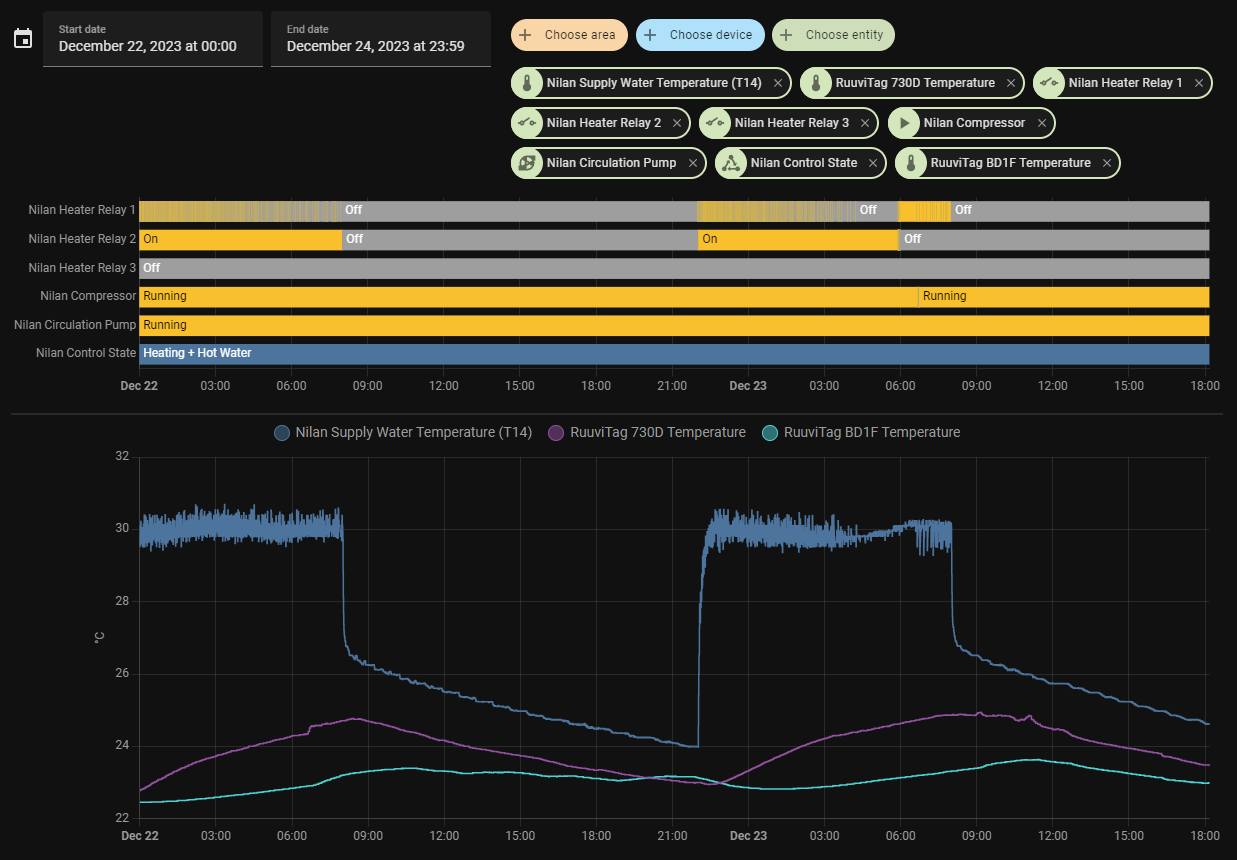
Task: Toggle RuuviTag BD1F Temperature legend entry
Action: (x=861, y=433)
